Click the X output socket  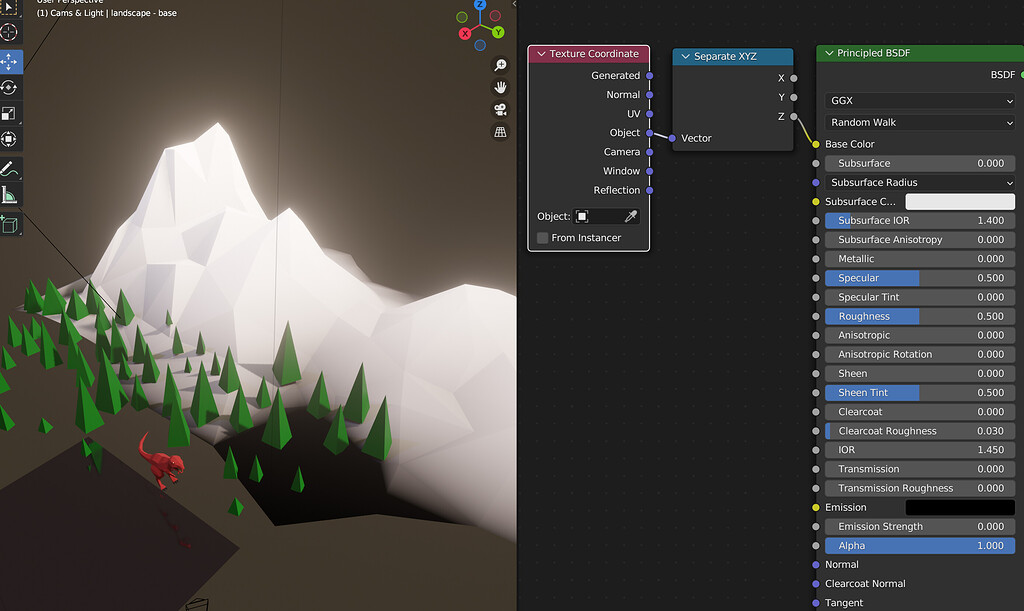[793, 78]
